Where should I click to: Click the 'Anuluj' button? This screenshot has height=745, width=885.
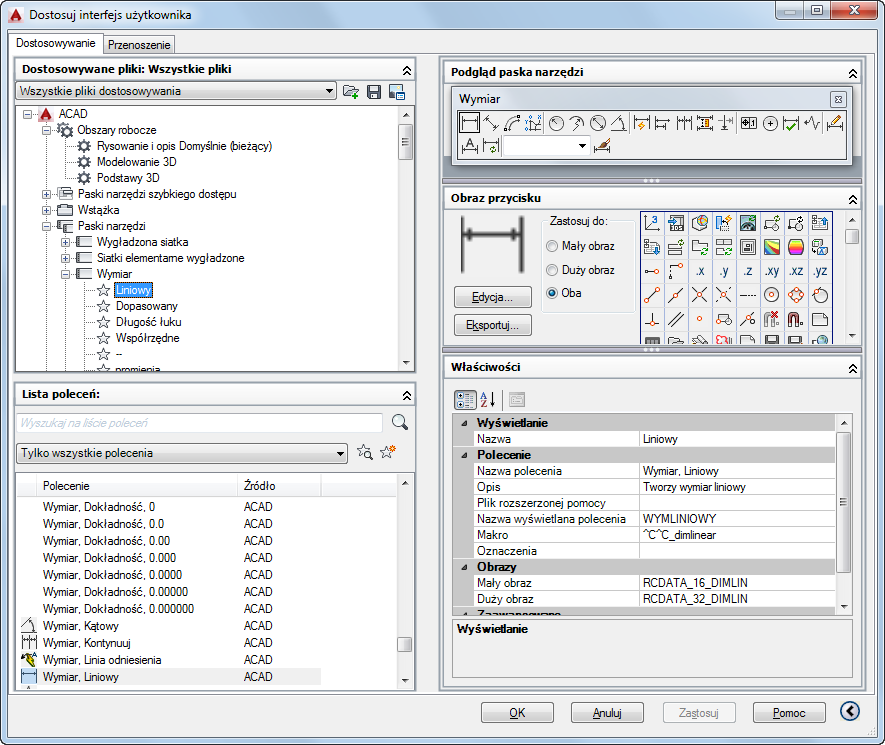pos(607,713)
